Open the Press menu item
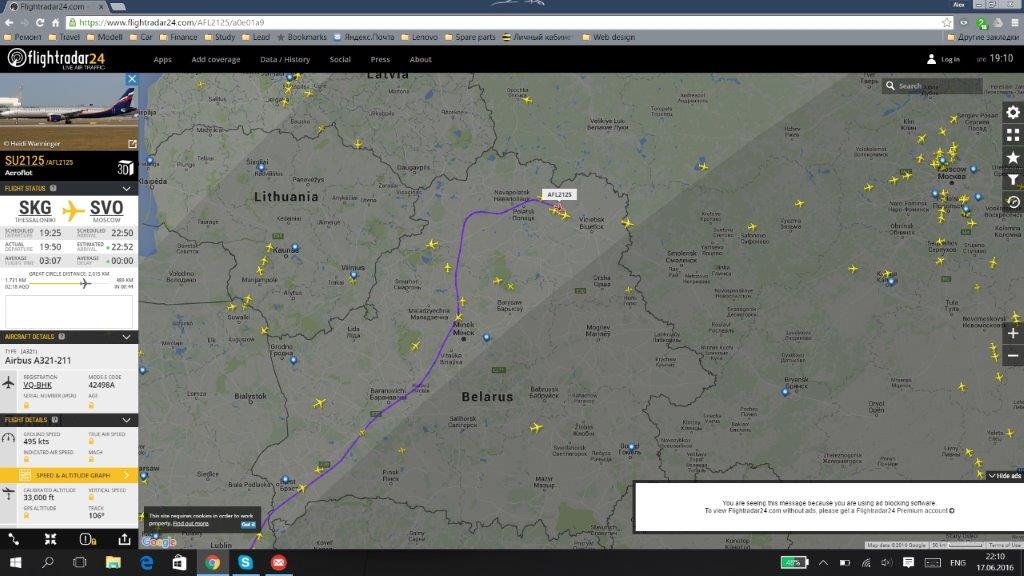Screen dimensions: 1024x576 pyautogui.click(x=380, y=59)
